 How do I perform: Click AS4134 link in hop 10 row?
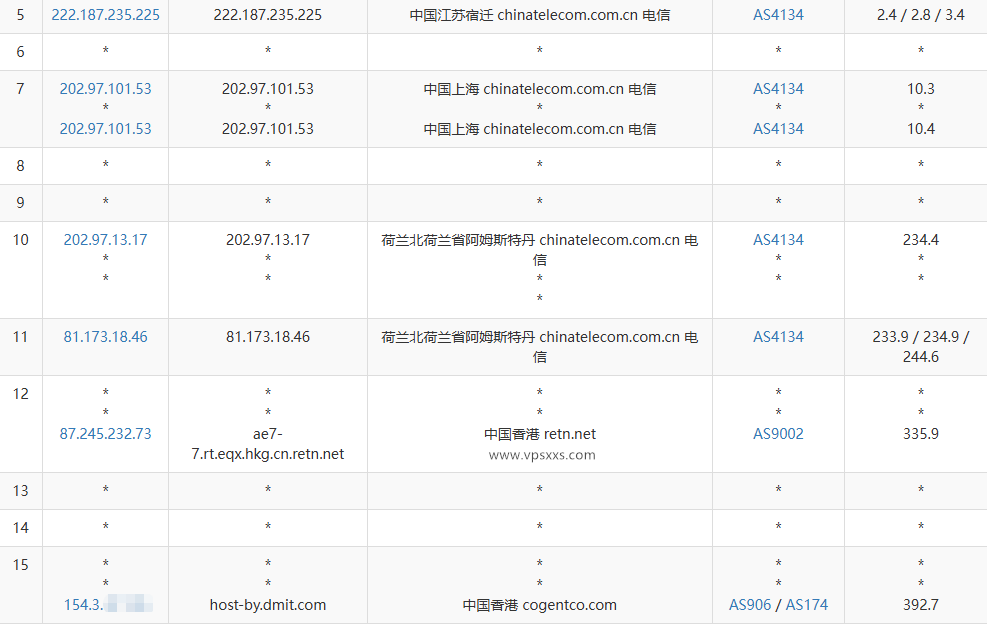(778, 240)
